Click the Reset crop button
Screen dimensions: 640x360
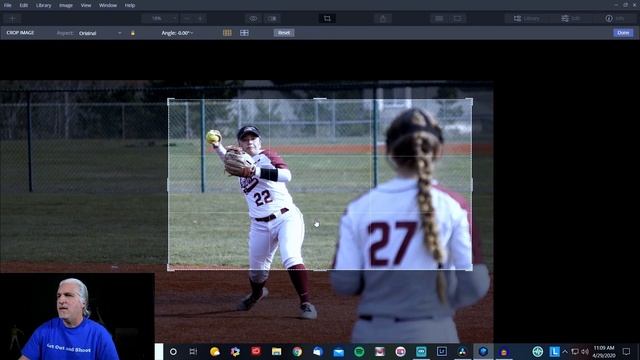tap(284, 33)
